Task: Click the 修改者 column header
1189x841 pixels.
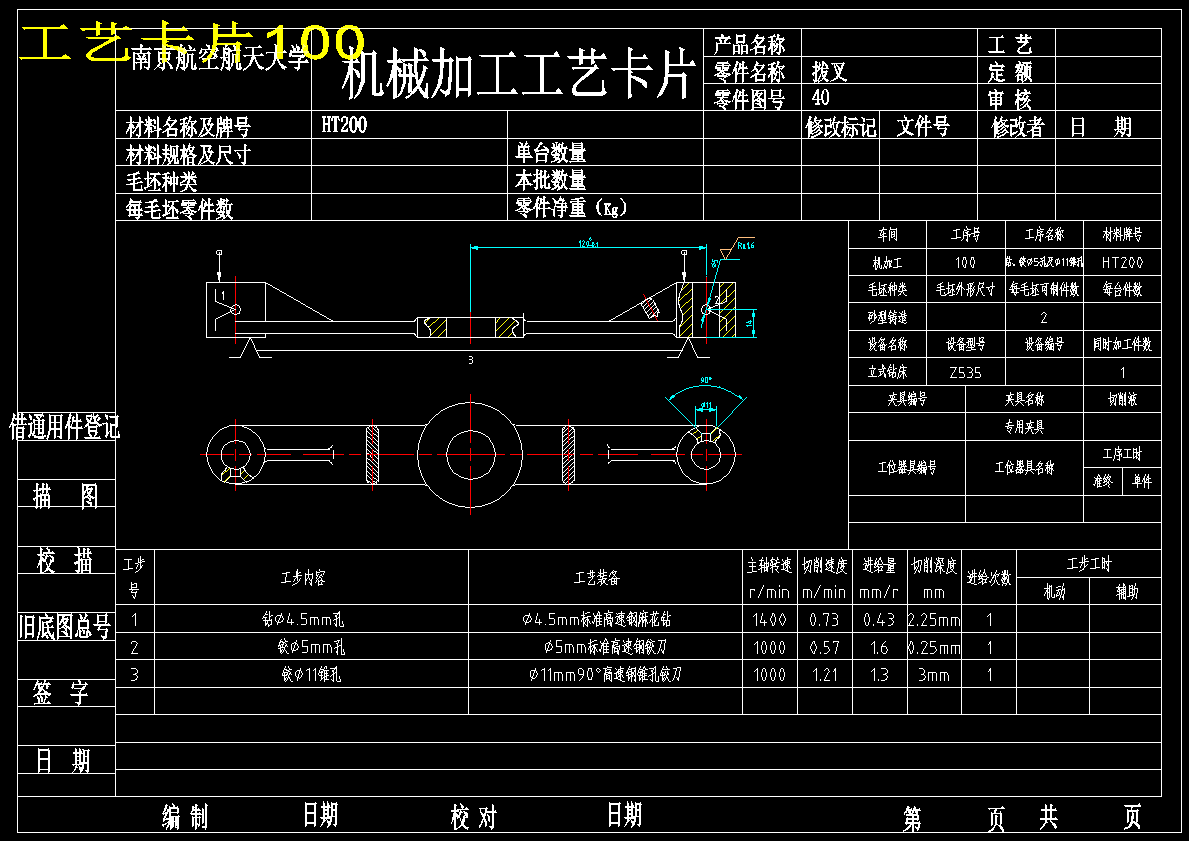Action: point(1018,127)
